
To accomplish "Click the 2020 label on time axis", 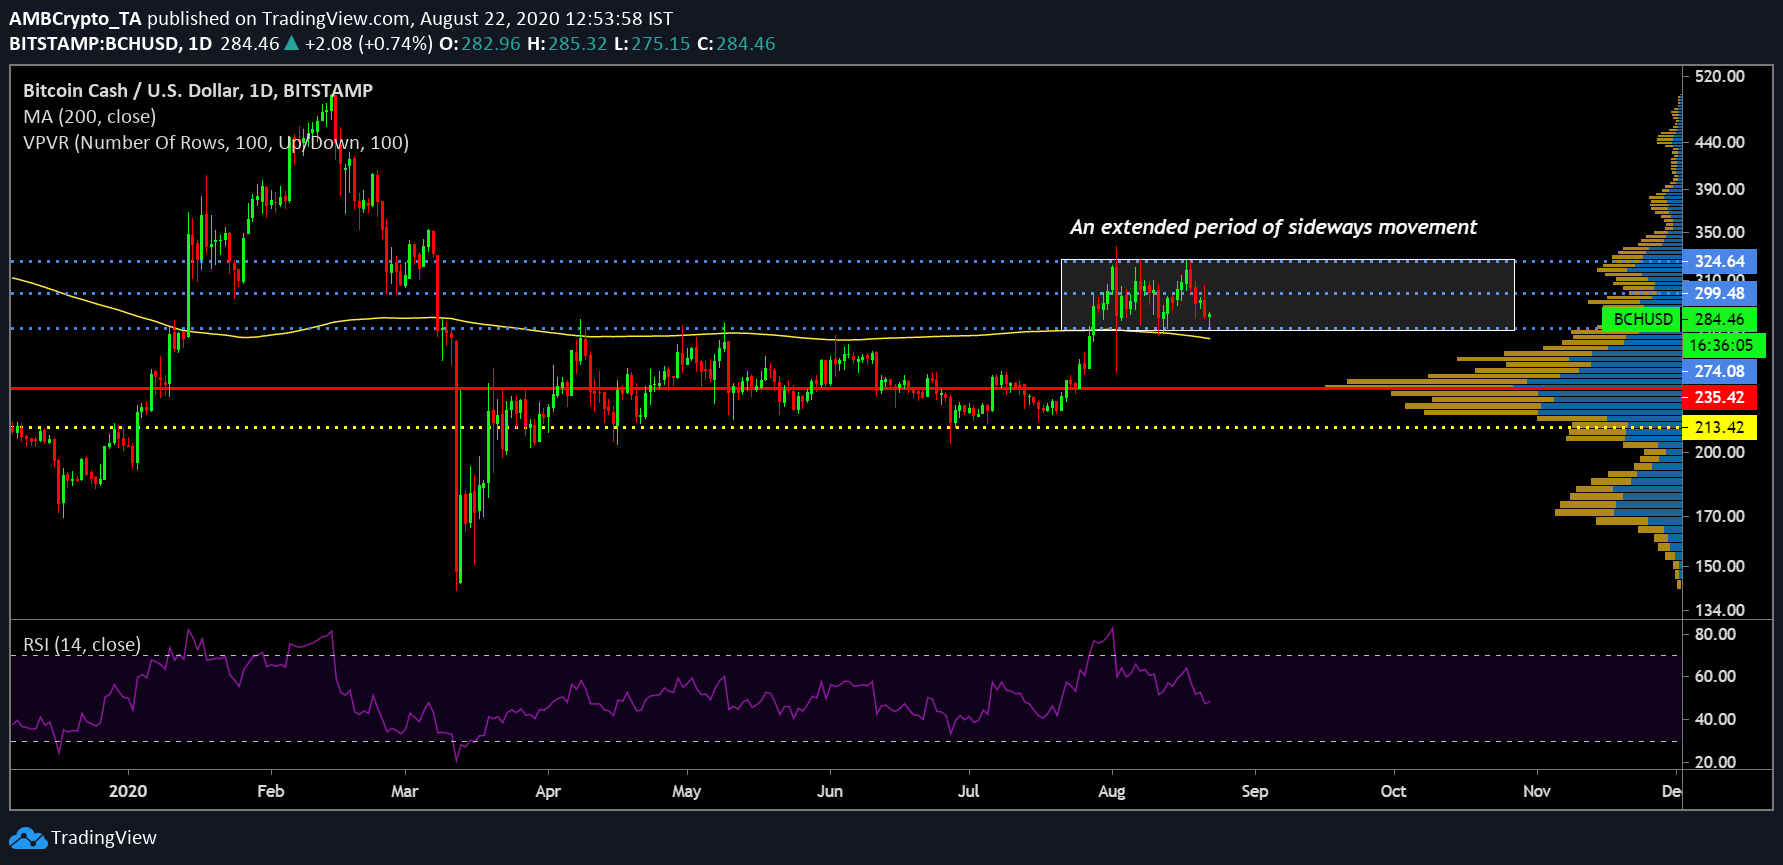I will coord(128,791).
